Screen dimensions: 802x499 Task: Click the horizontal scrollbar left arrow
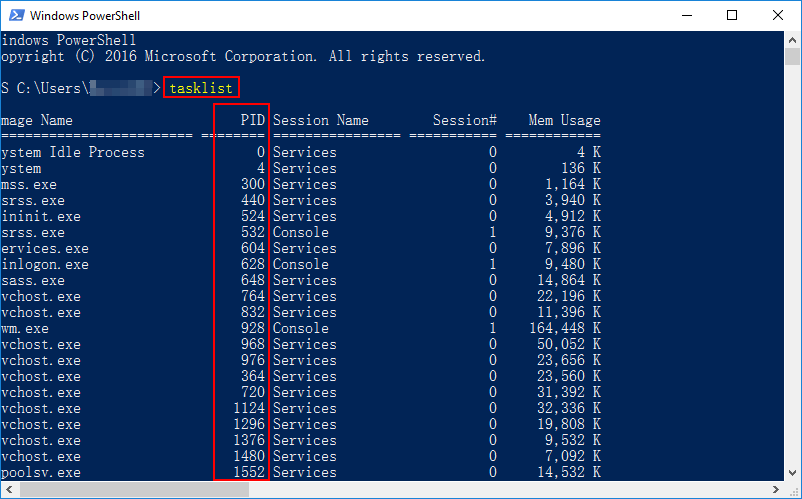pyautogui.click(x=9, y=490)
